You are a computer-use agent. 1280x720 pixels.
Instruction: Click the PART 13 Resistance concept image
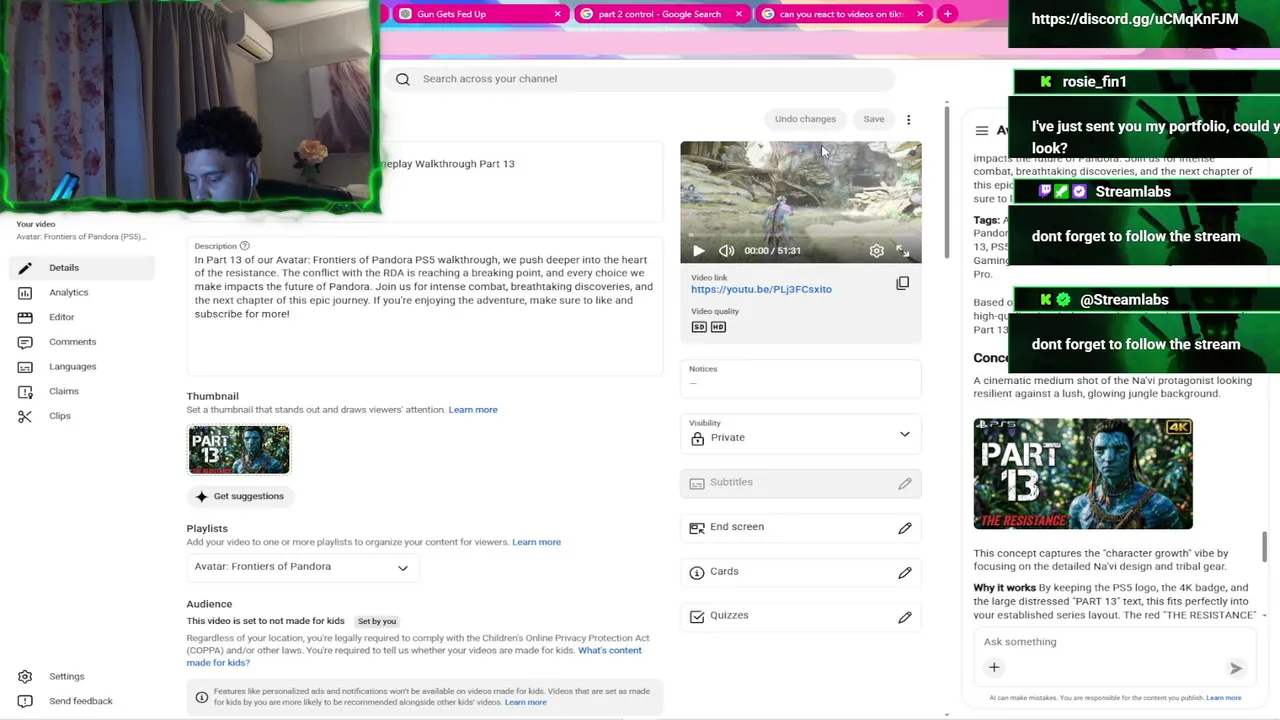(x=1083, y=474)
